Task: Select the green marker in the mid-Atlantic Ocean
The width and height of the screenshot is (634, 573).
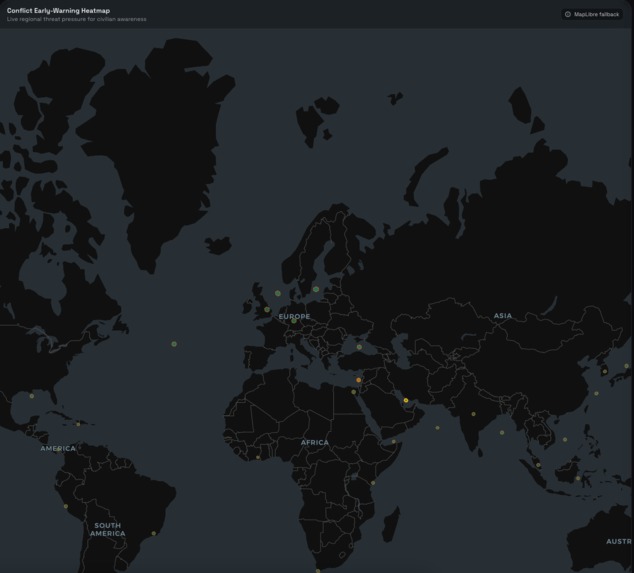Action: coord(174,344)
